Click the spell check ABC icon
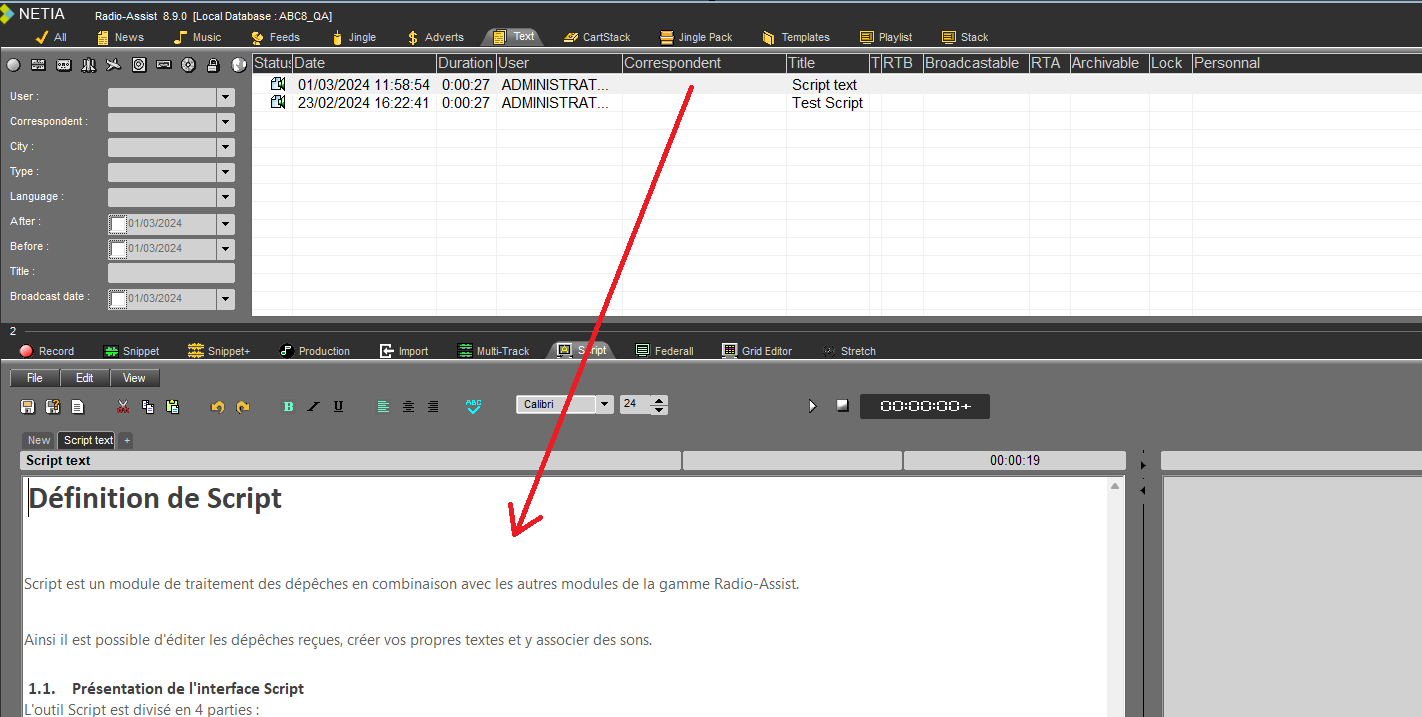 (x=473, y=406)
